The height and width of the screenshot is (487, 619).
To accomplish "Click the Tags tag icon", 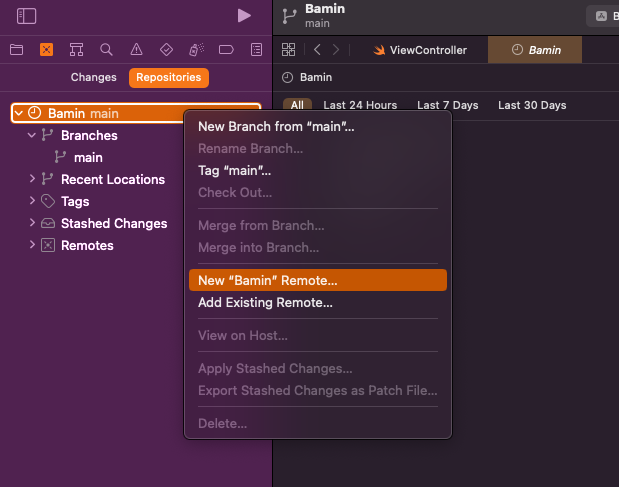I will tap(48, 201).
